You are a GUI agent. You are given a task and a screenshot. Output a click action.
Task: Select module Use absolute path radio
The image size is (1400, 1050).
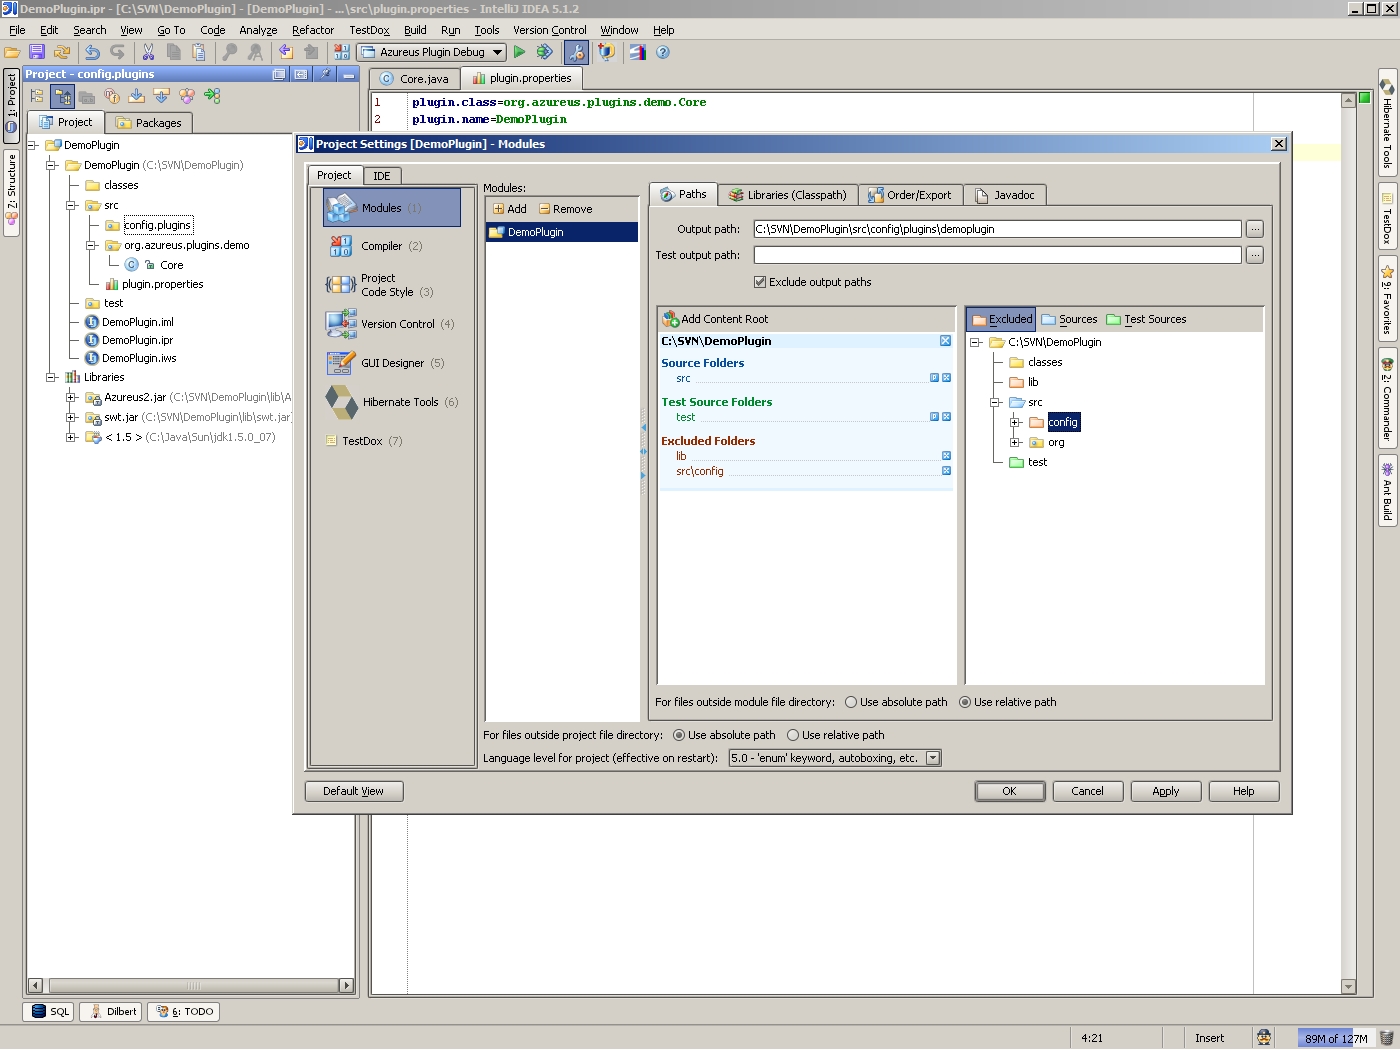tap(851, 702)
